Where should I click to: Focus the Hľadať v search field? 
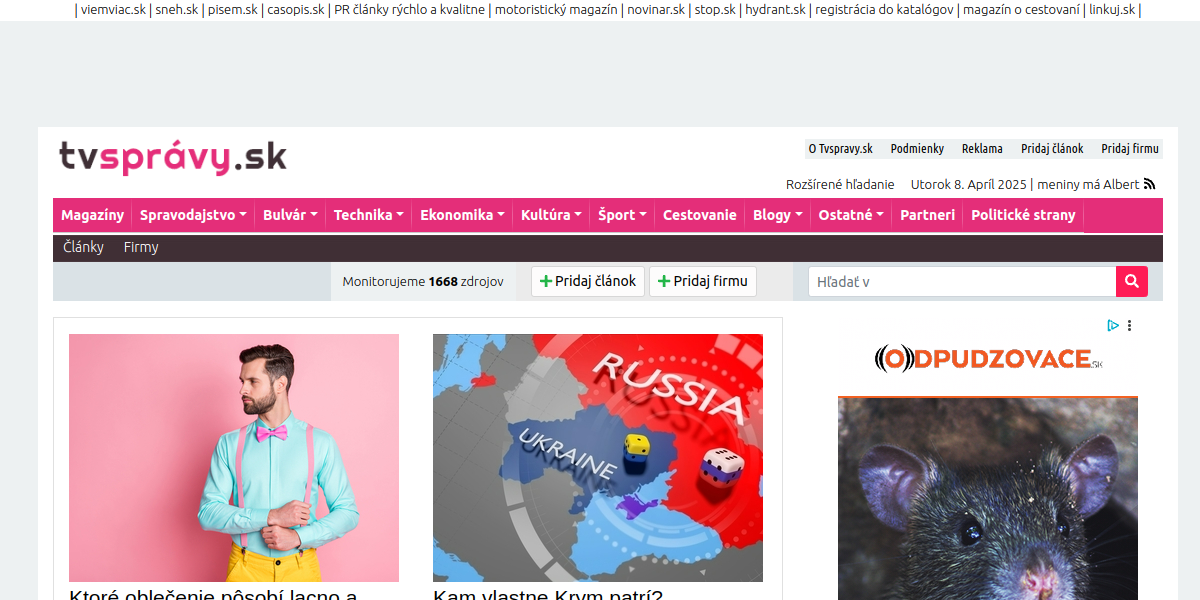point(962,282)
